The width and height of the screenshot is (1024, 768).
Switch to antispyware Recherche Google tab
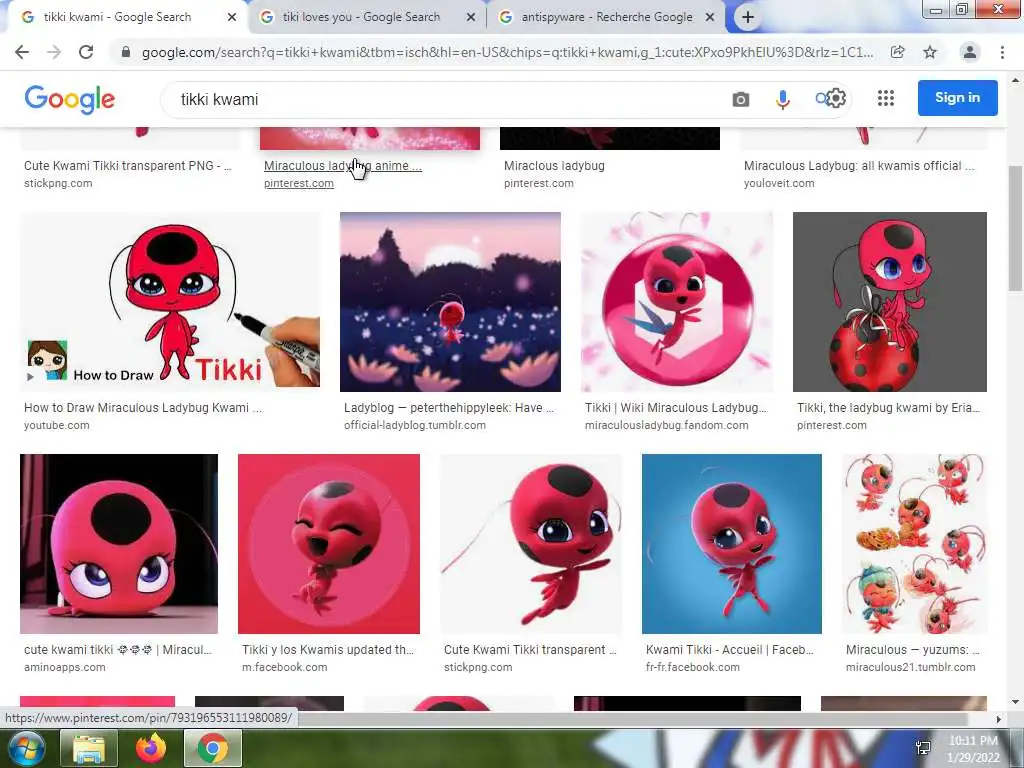(x=607, y=17)
